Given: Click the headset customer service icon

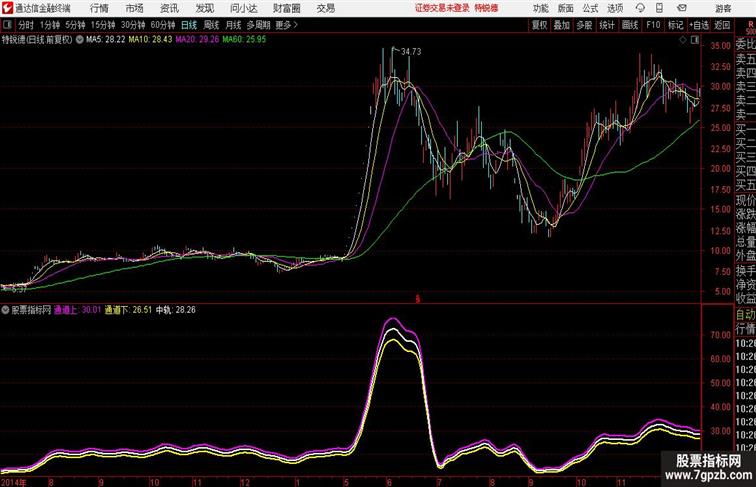Looking at the screenshot, I should pos(640,8).
